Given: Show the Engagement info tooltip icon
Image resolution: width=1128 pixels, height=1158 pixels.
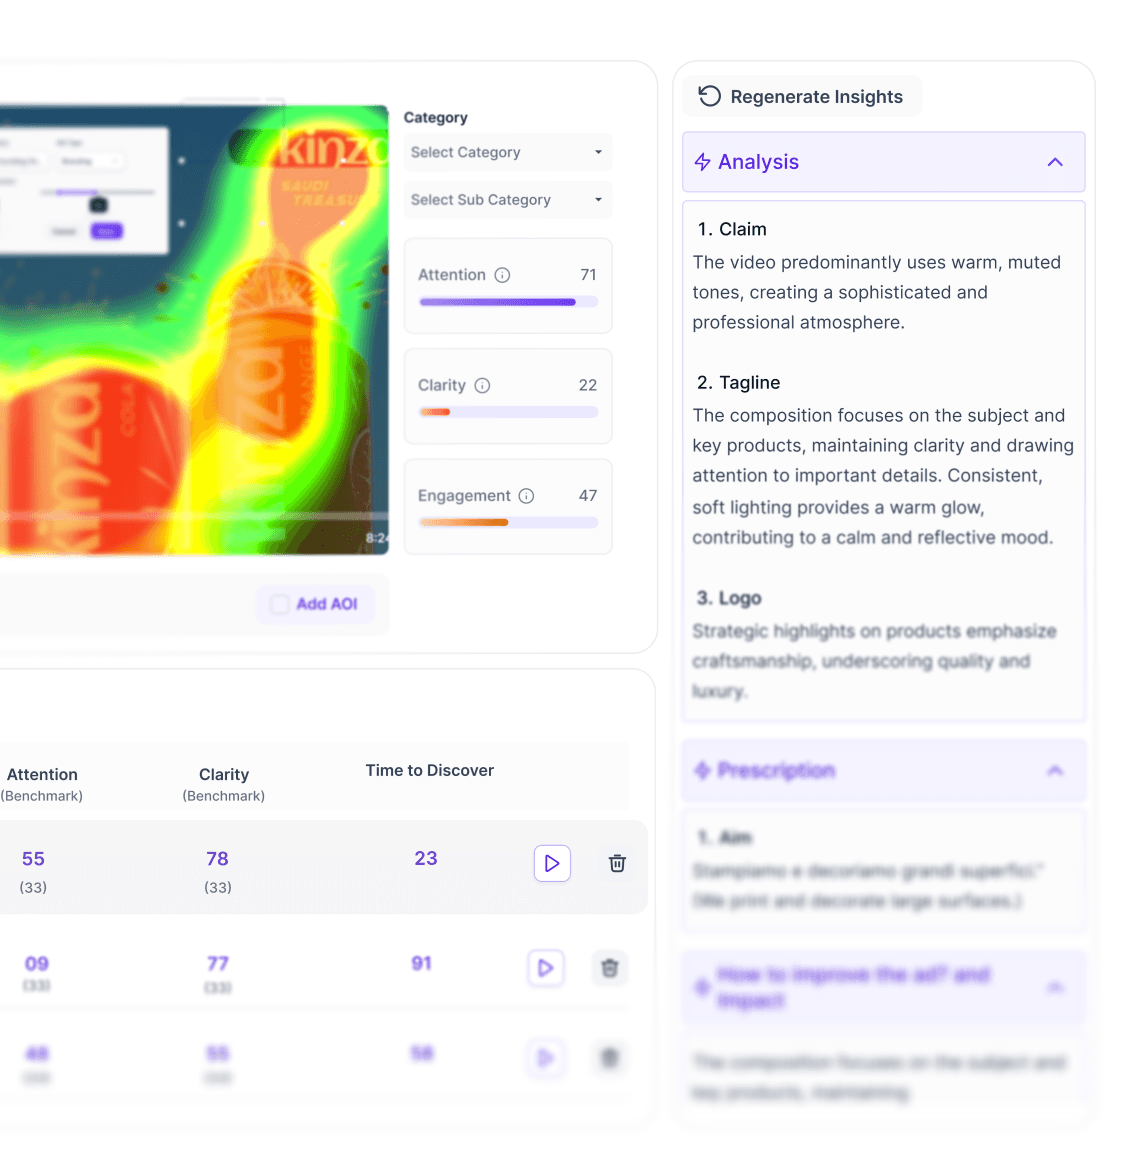Looking at the screenshot, I should click(526, 496).
